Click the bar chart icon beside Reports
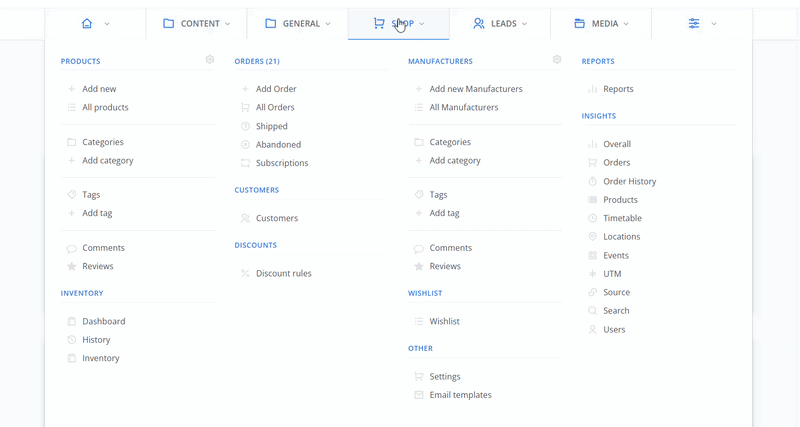This screenshot has width=800, height=427. pyautogui.click(x=592, y=89)
